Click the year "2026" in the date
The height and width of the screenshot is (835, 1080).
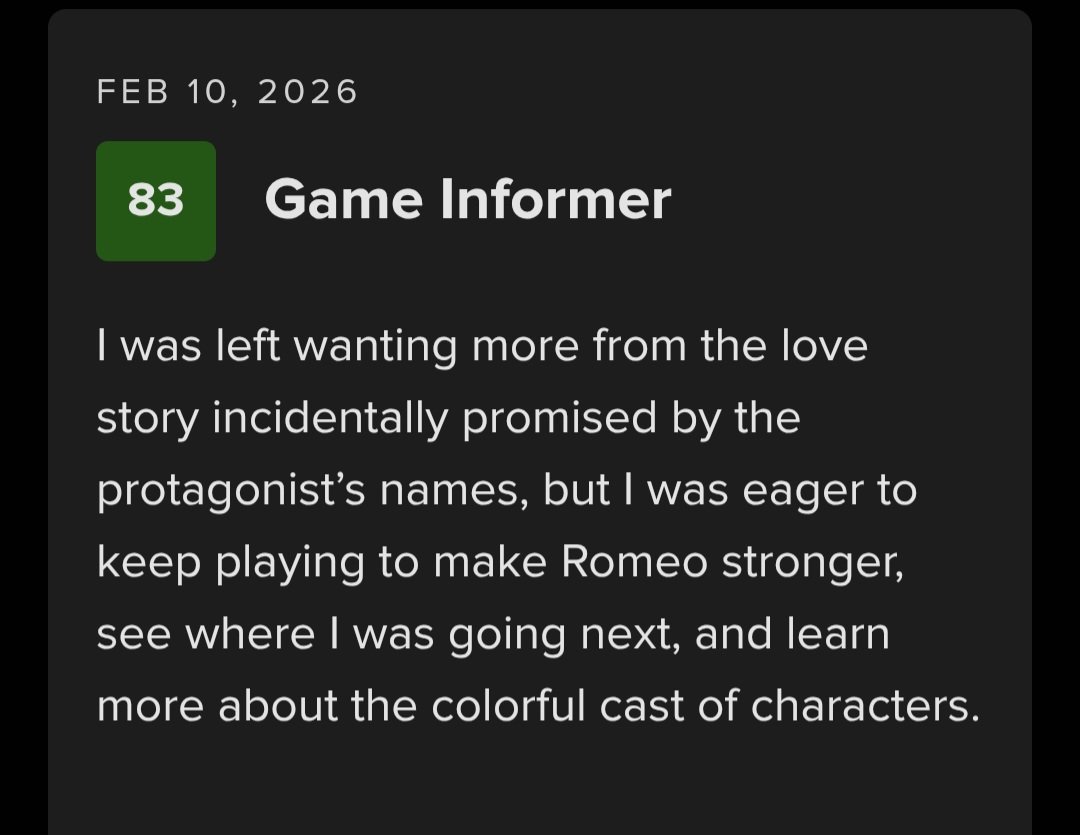[307, 92]
